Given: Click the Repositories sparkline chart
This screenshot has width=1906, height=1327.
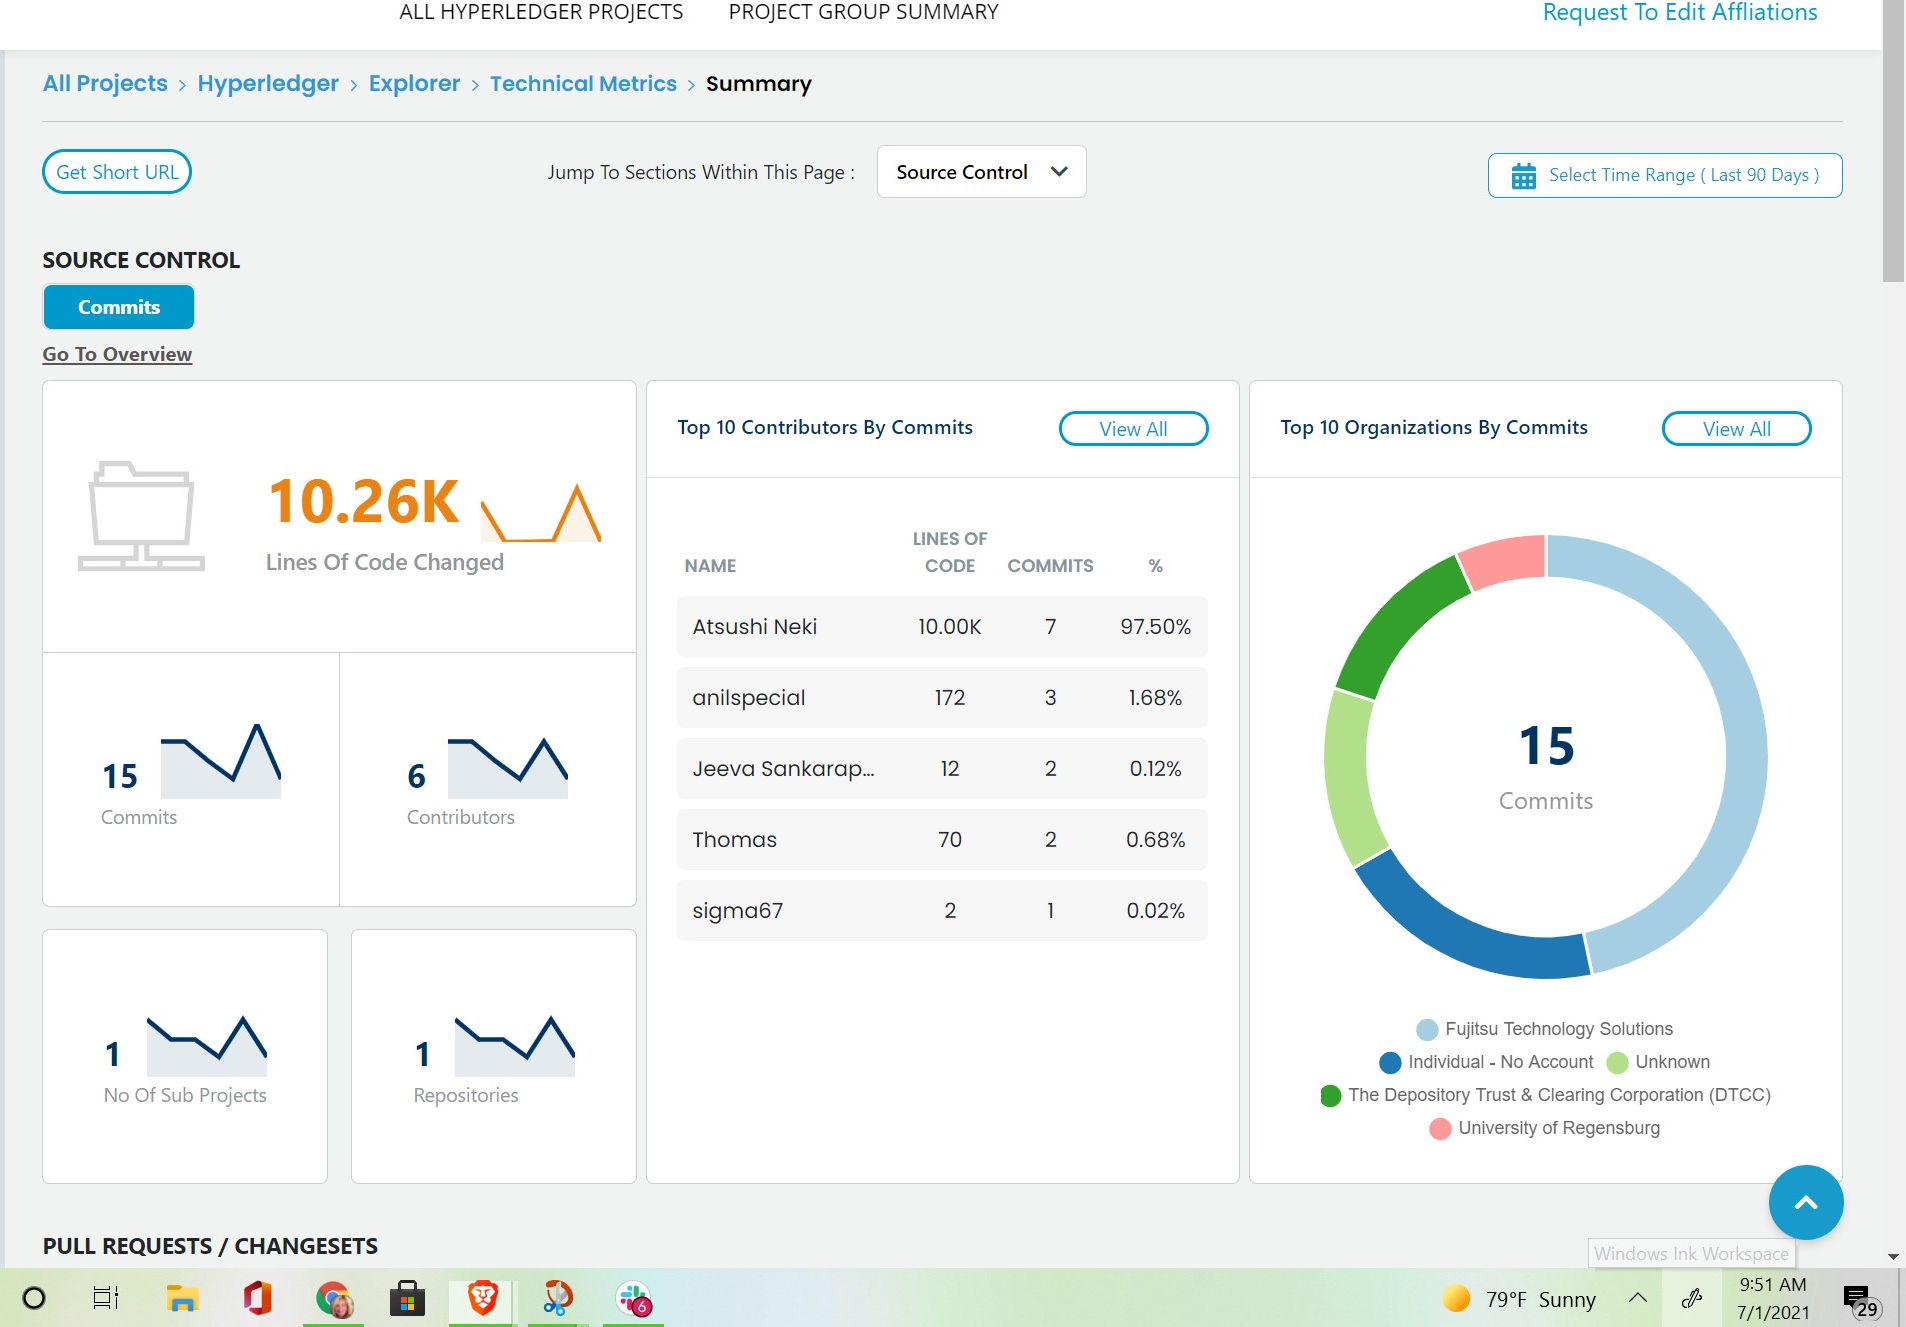Looking at the screenshot, I should 515,1046.
